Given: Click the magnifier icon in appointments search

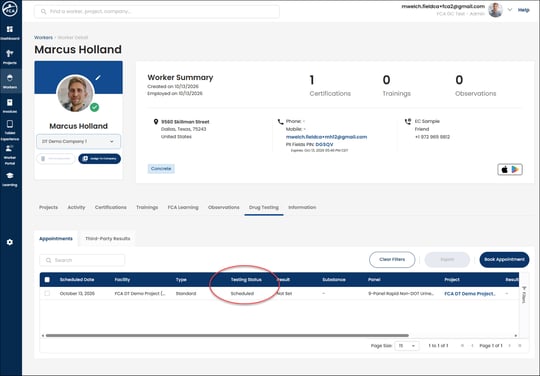Looking at the screenshot, I should [49, 260].
